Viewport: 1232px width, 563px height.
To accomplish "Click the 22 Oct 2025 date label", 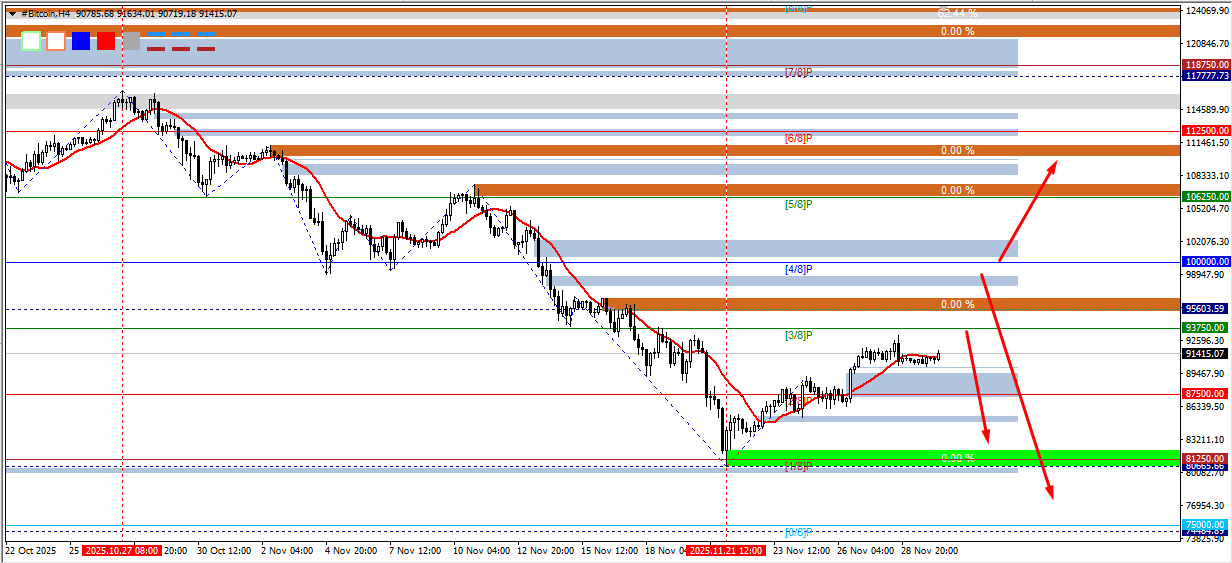I will pos(33,551).
